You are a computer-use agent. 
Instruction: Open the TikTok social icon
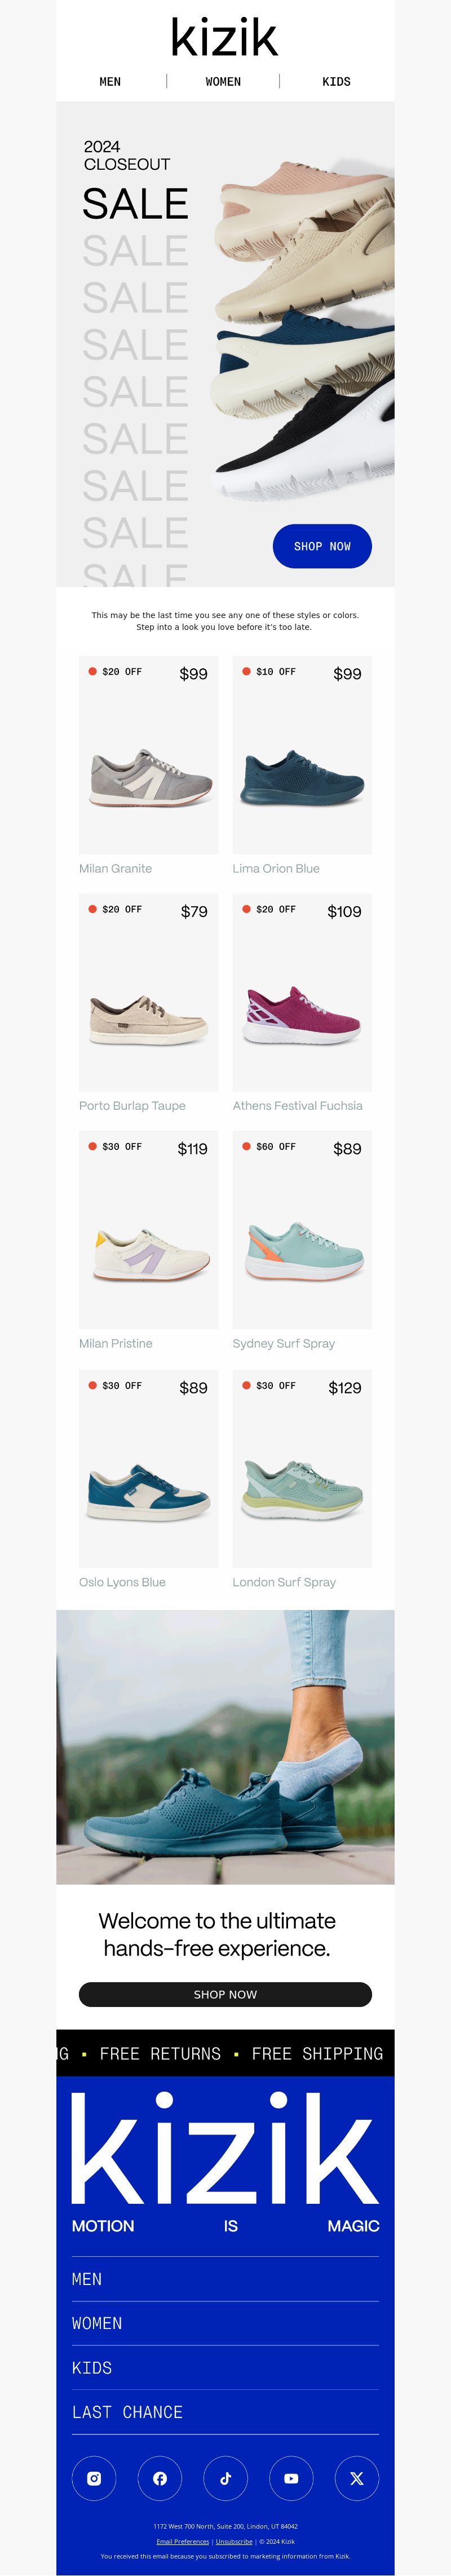tap(225, 2478)
